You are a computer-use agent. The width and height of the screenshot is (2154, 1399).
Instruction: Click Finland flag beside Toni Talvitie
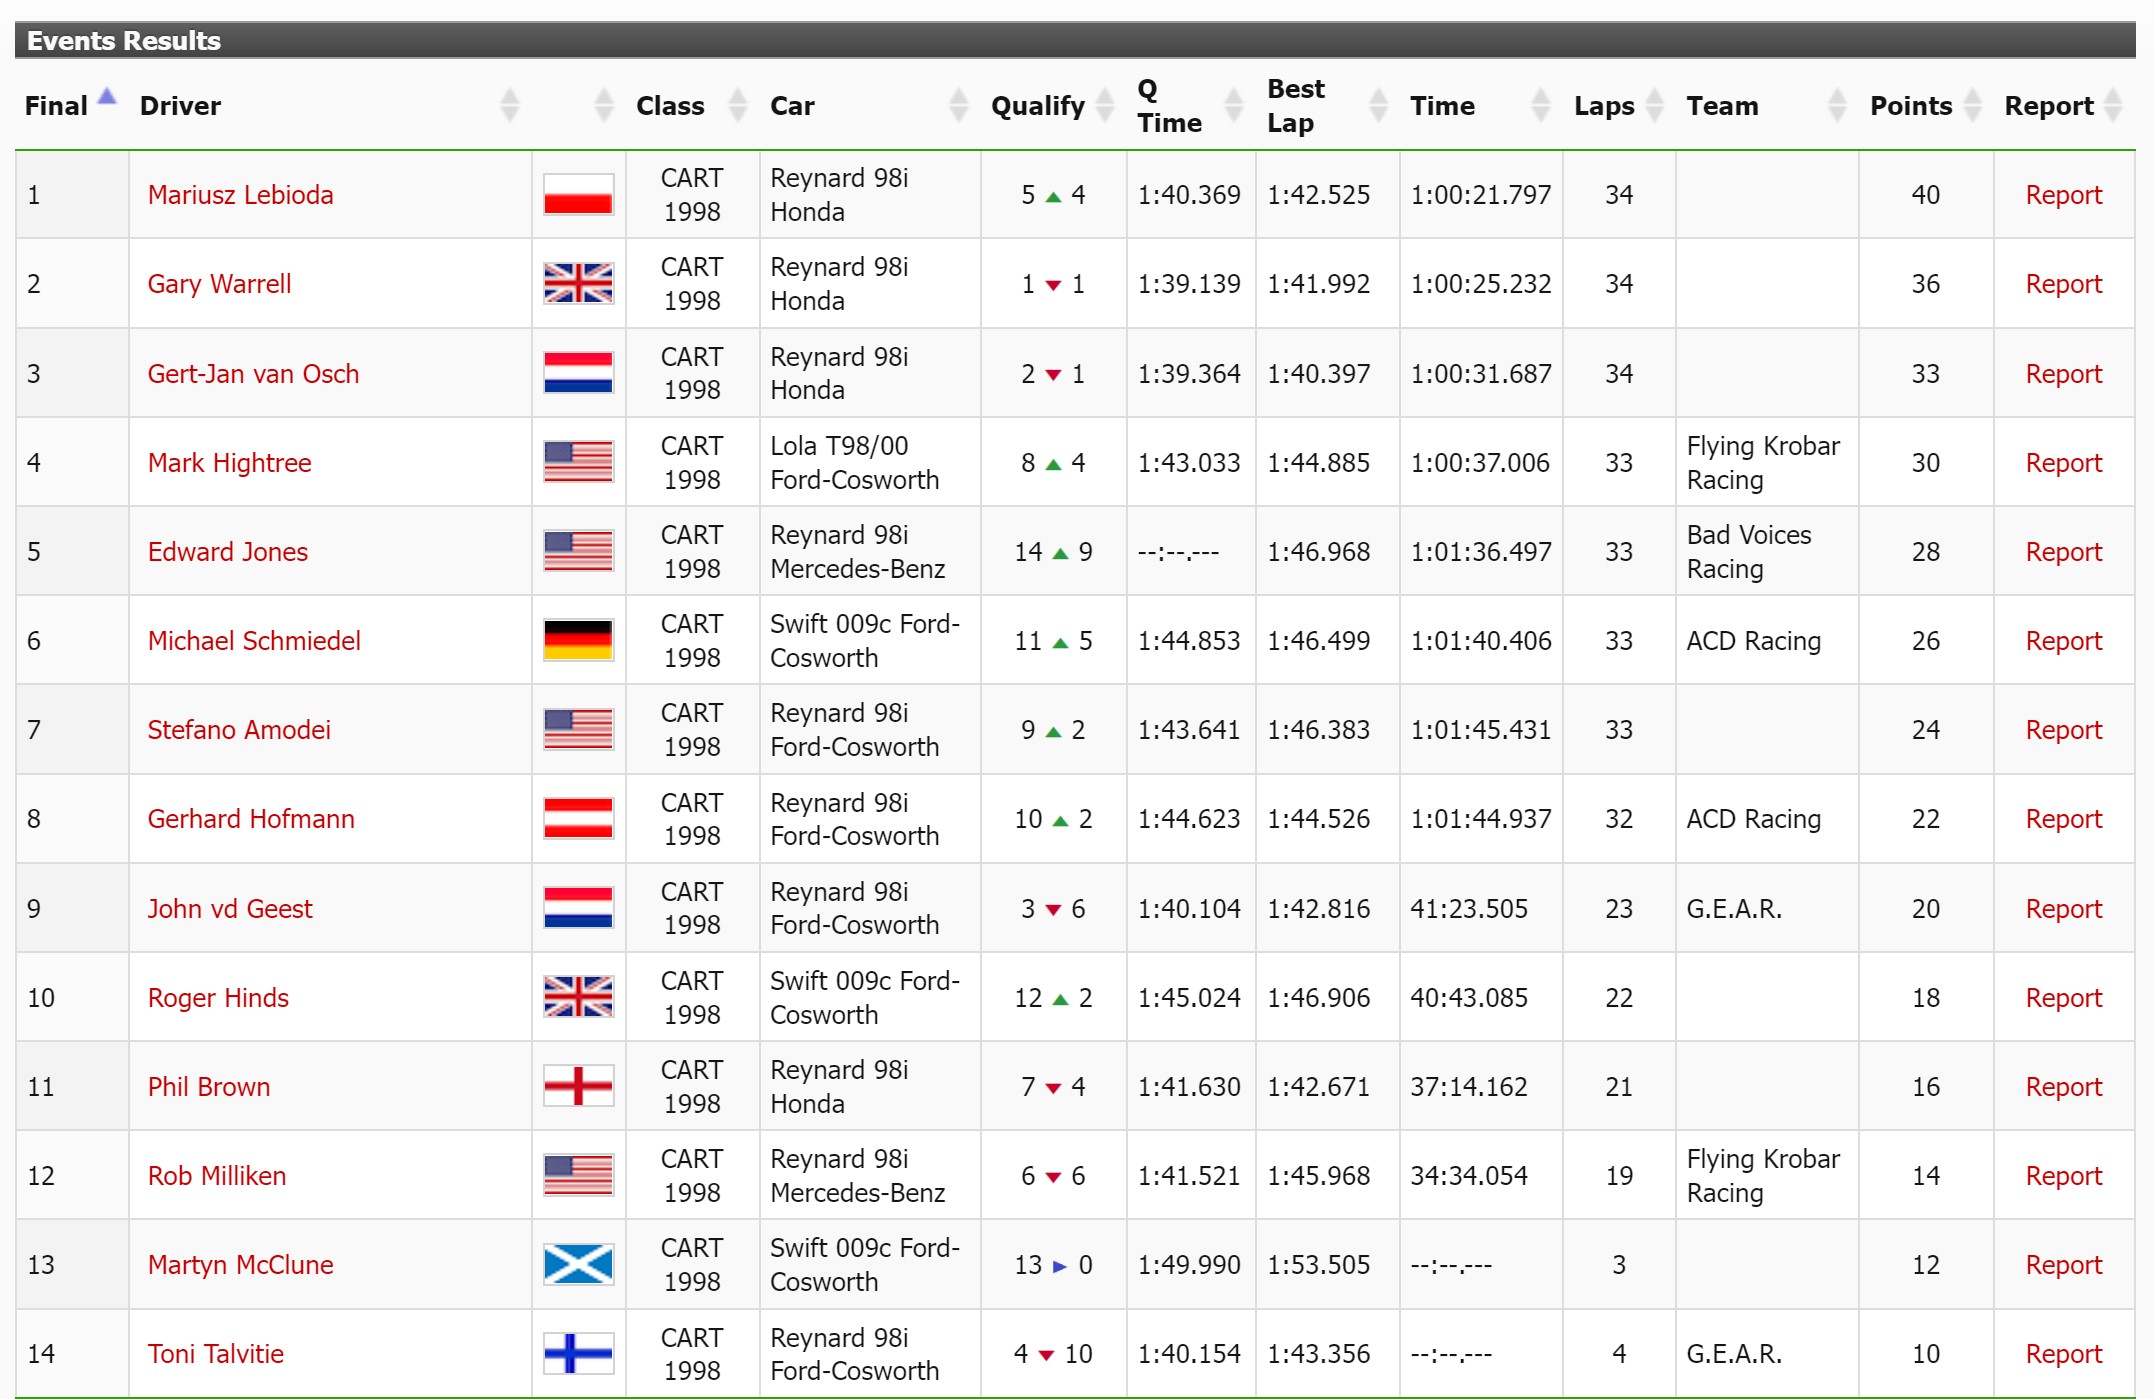click(x=578, y=1354)
